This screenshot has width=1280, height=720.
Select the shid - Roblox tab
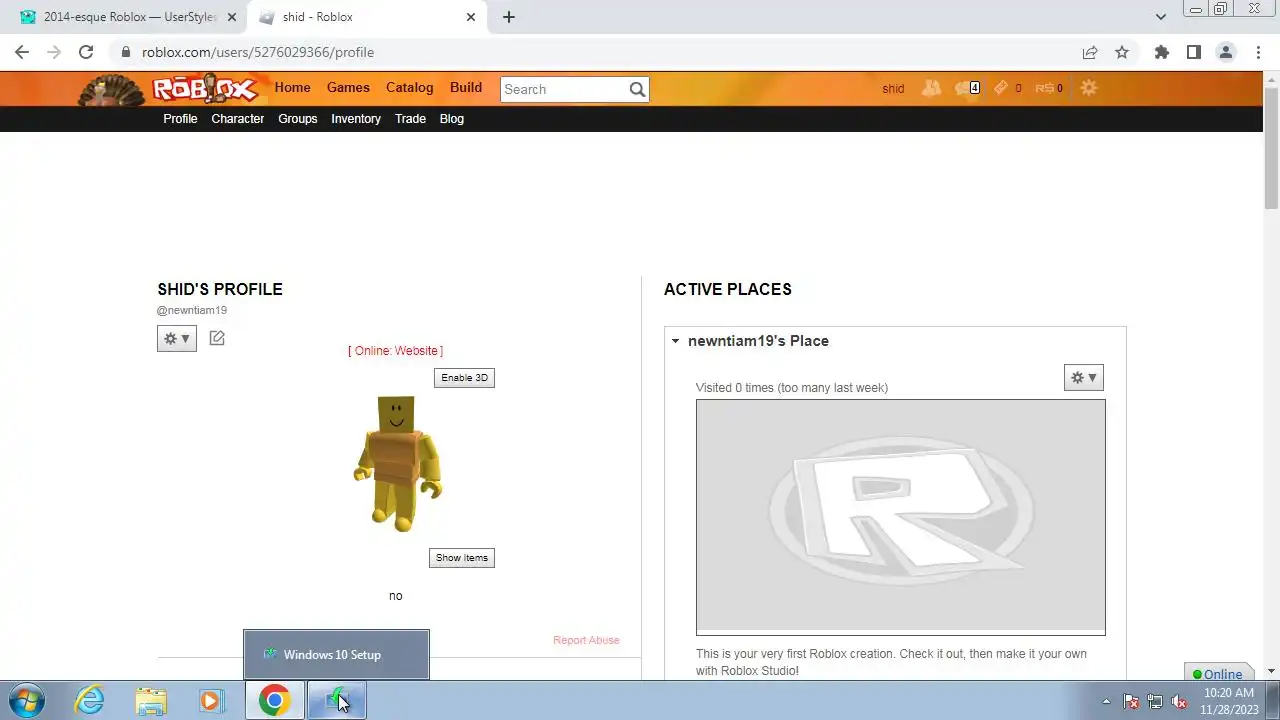[x=368, y=17]
